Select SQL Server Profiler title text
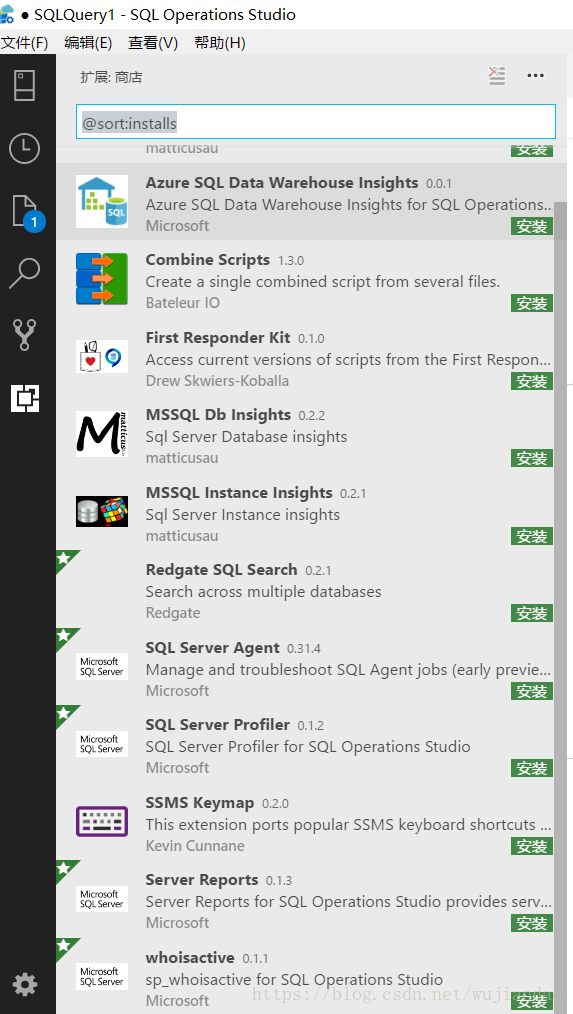This screenshot has height=1014, width=573. point(217,725)
